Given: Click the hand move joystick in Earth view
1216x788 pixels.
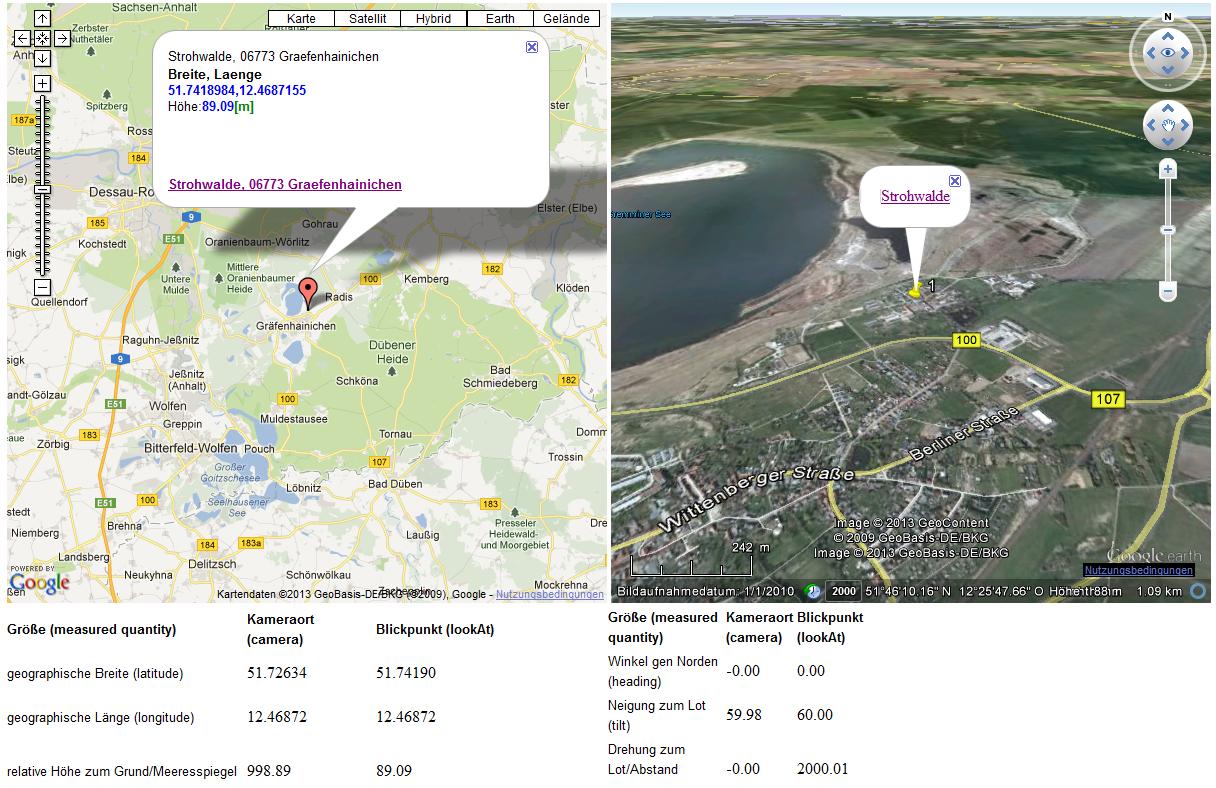Looking at the screenshot, I should click(1167, 125).
